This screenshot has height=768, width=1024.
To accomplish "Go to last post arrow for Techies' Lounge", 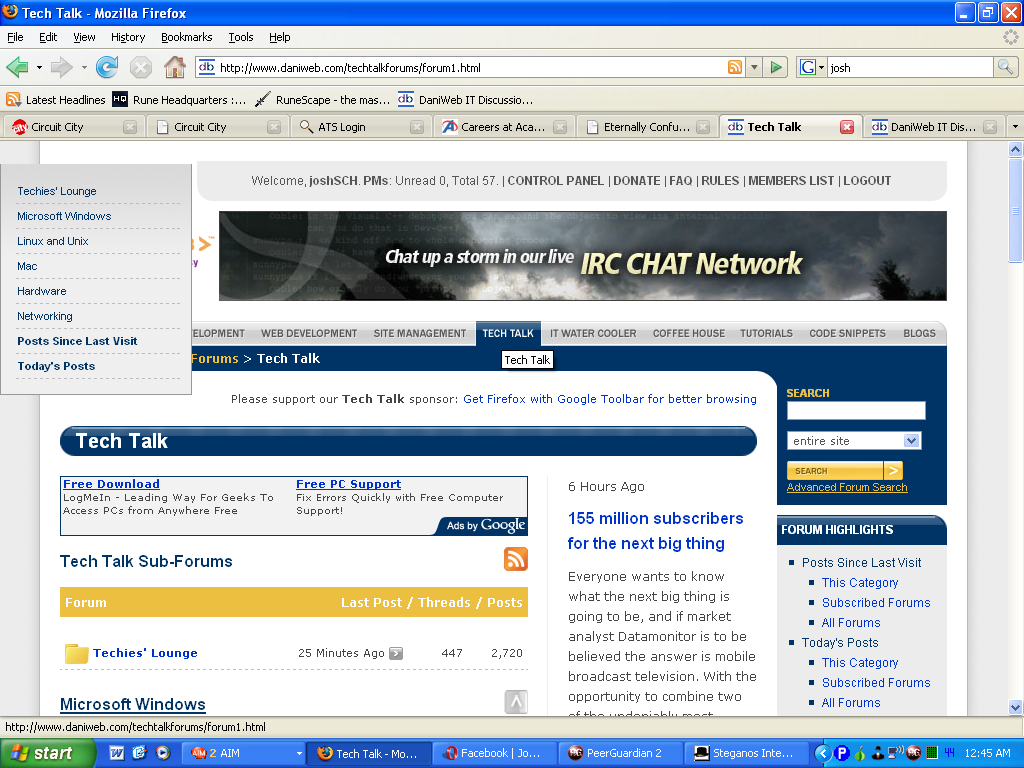I will (x=396, y=653).
